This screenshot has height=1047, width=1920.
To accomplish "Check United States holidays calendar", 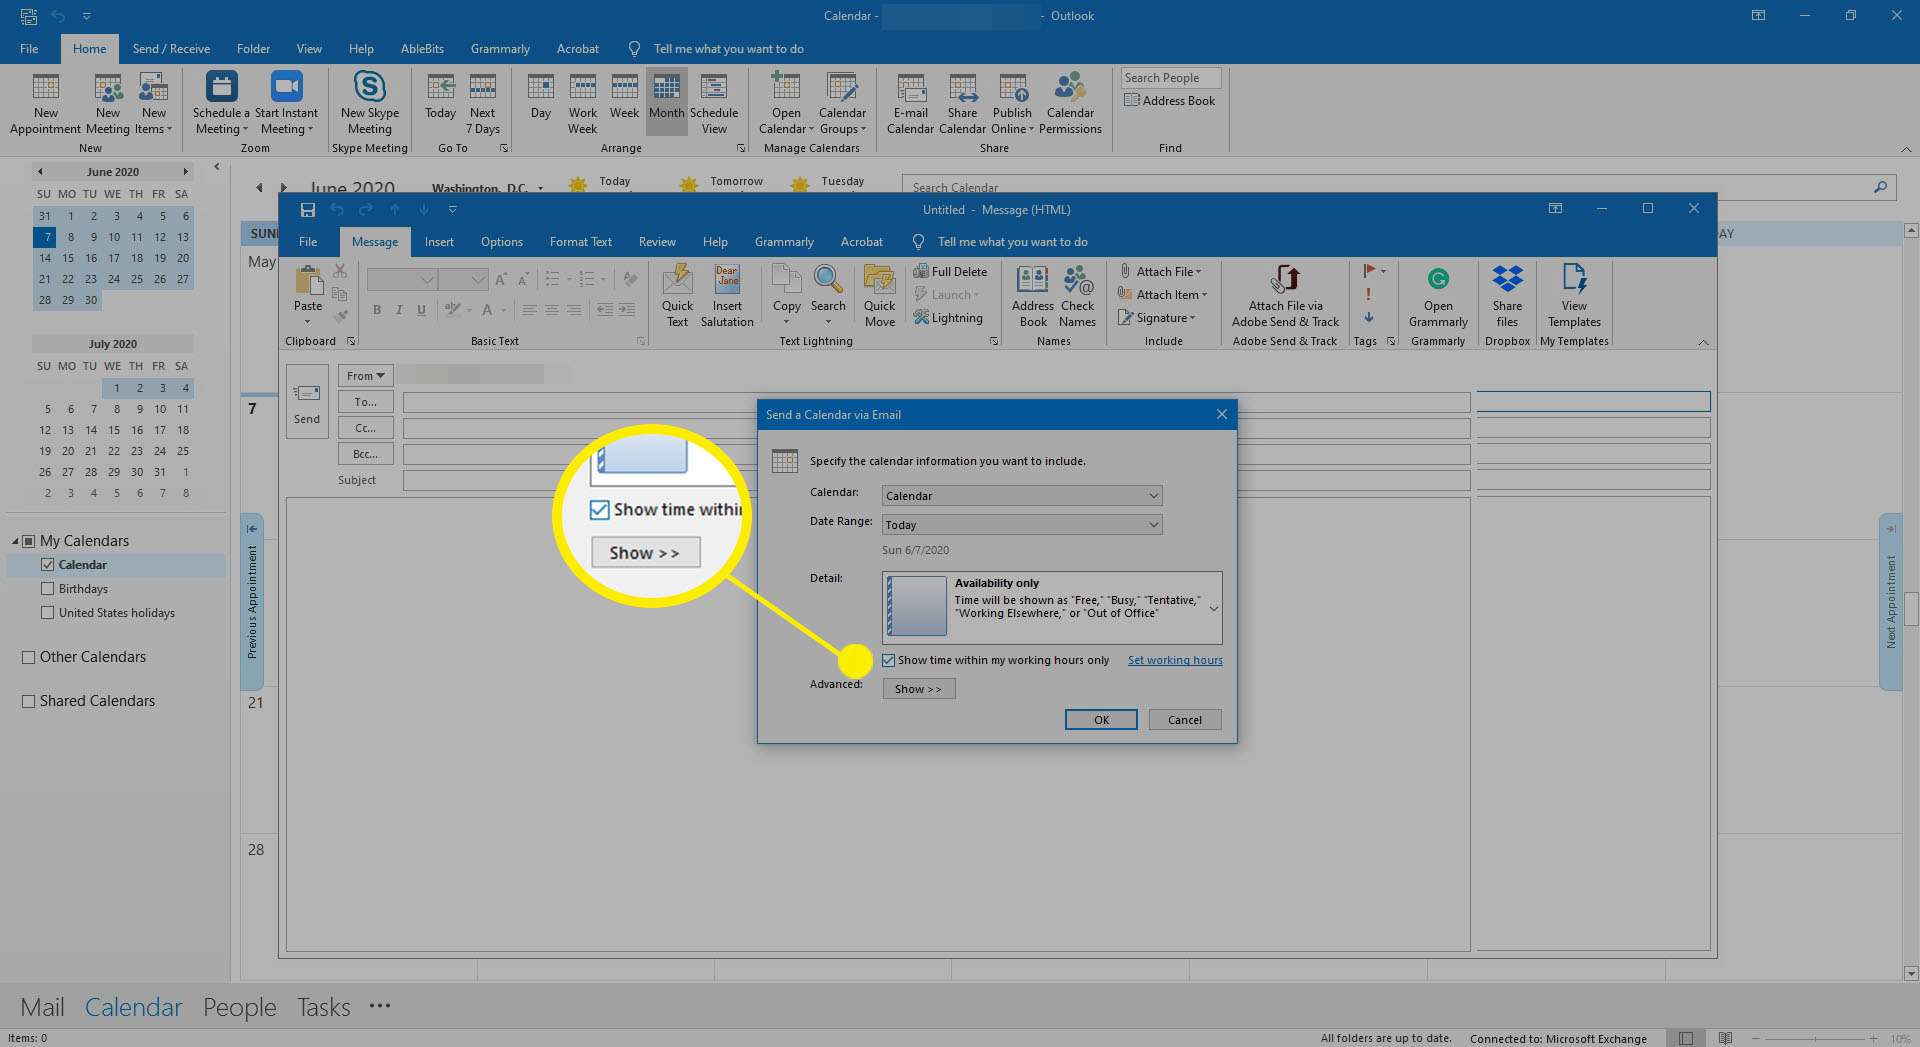I will coord(47,613).
